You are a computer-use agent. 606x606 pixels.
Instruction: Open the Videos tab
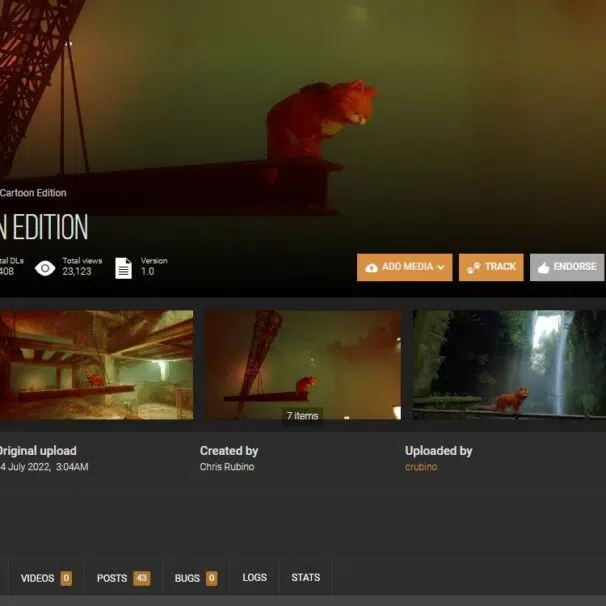point(46,578)
